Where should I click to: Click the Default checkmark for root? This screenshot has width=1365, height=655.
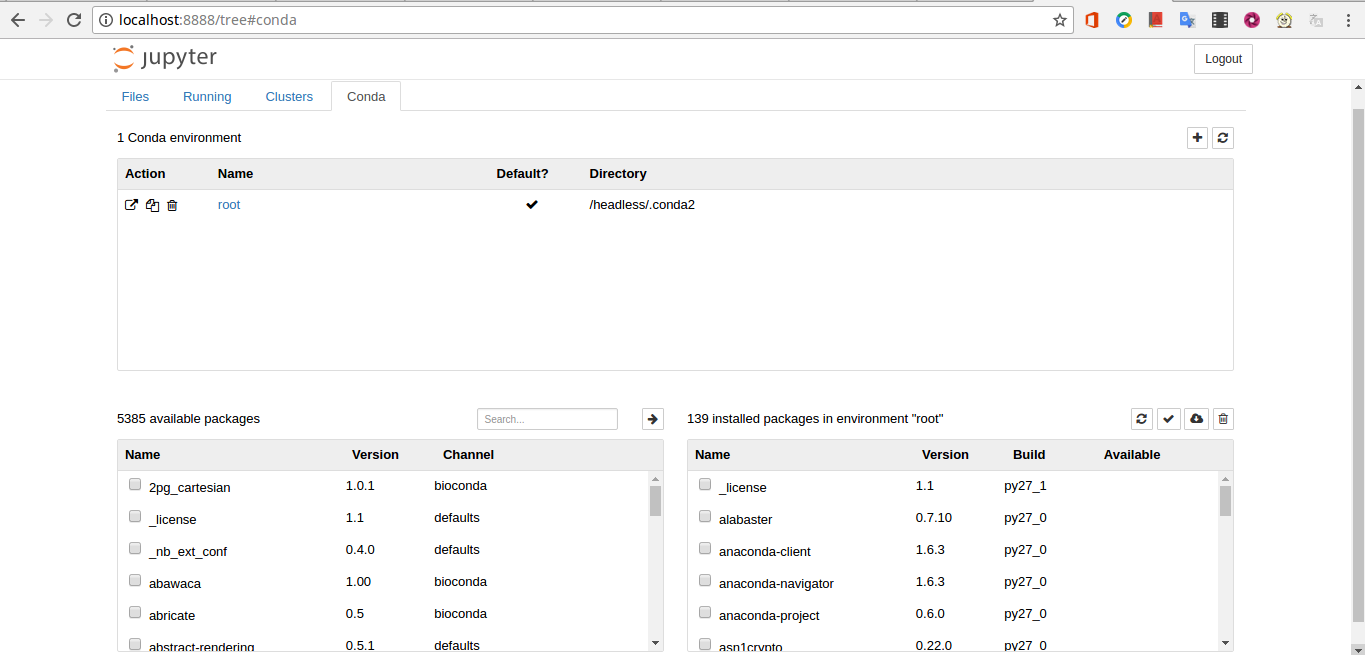[x=532, y=205]
